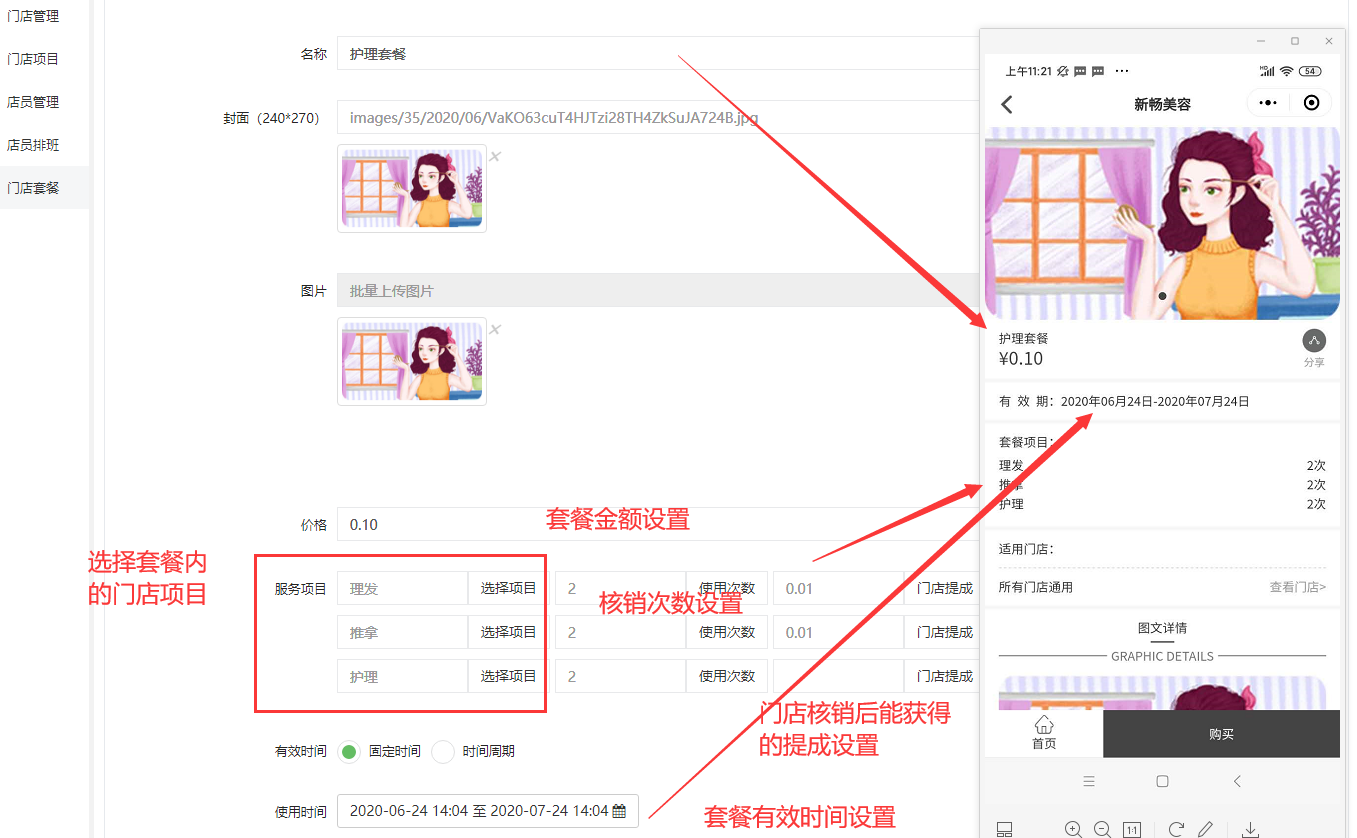Viewport: 1357px width, 838px height.
Task: Tap the 分享 share icon
Action: coord(1314,341)
